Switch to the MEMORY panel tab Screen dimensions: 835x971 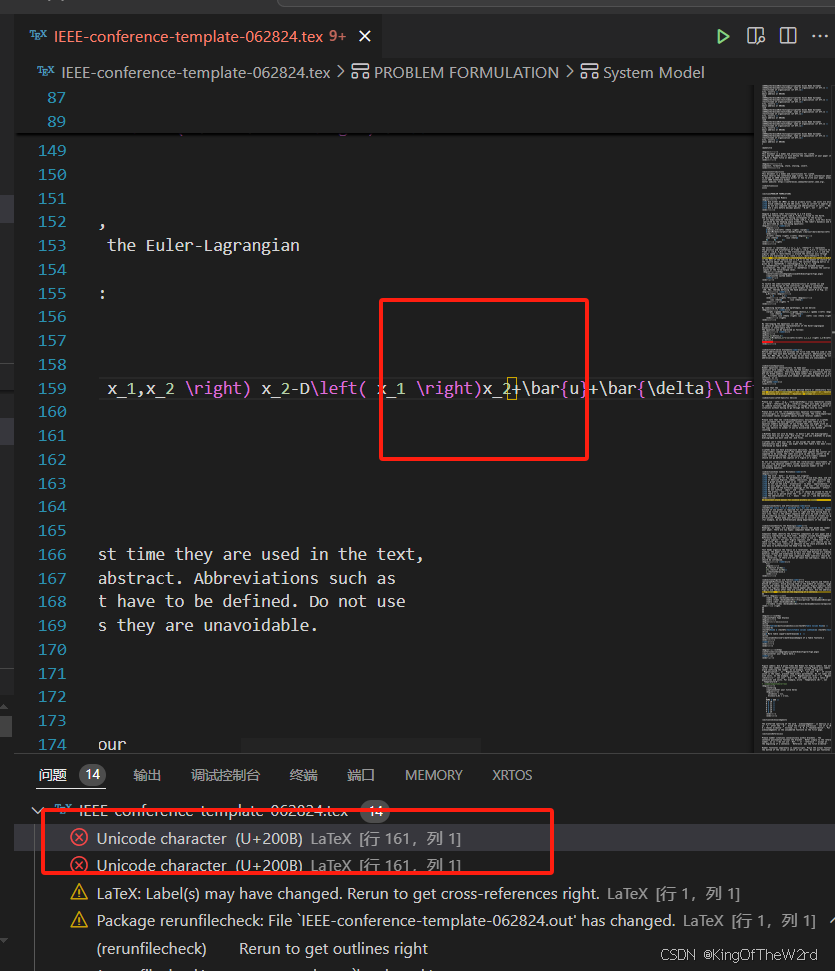coord(433,775)
